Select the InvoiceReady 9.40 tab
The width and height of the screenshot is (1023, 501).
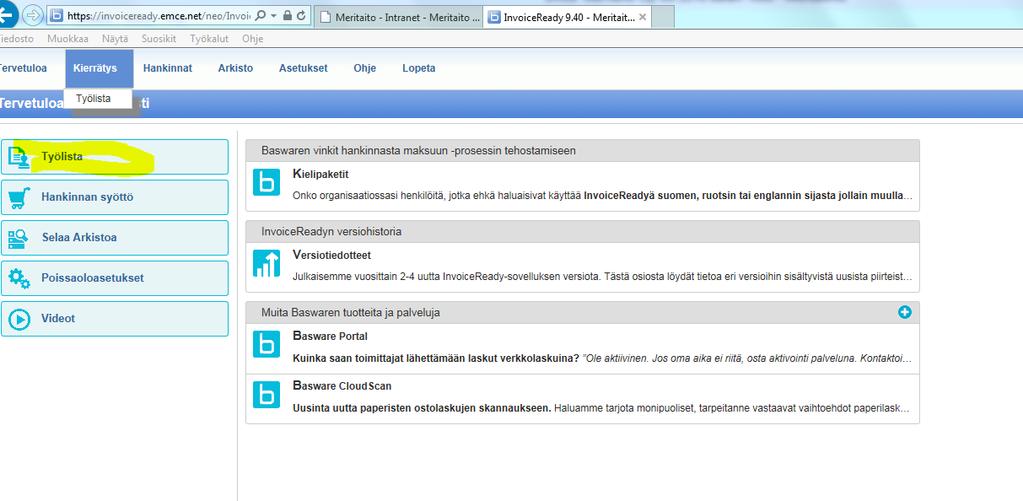[568, 18]
